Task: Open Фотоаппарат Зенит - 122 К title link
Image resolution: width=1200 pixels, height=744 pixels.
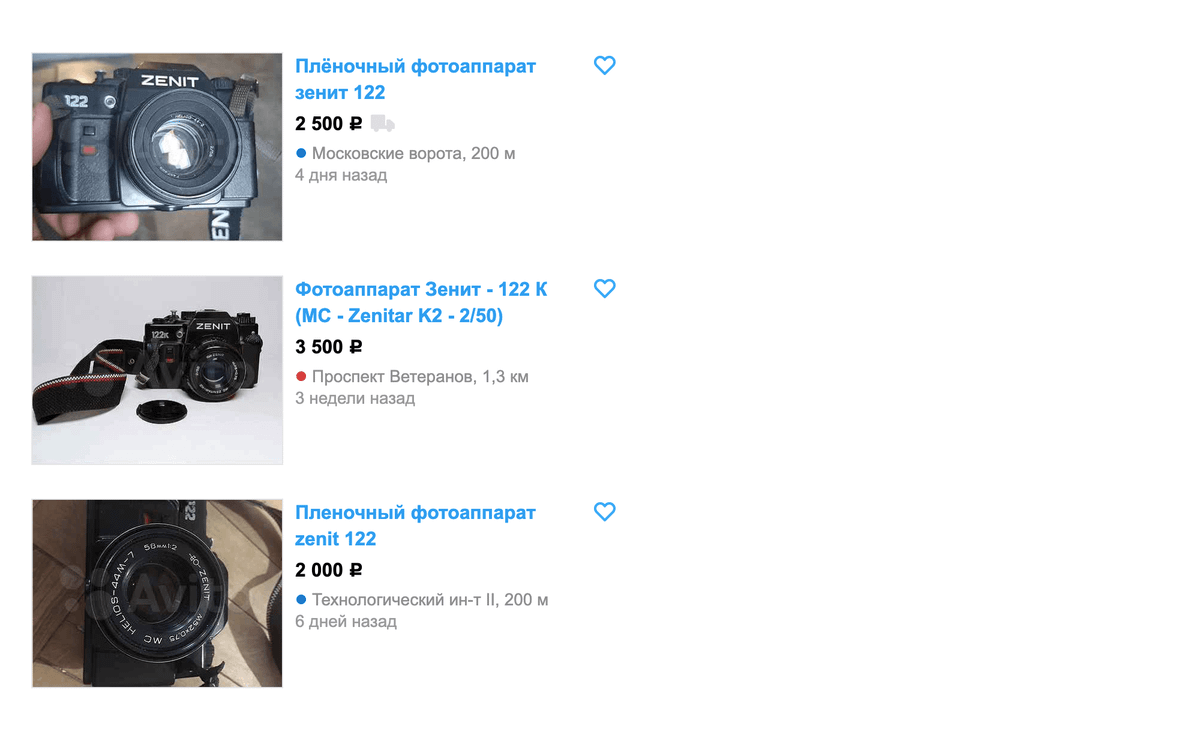Action: (x=421, y=302)
